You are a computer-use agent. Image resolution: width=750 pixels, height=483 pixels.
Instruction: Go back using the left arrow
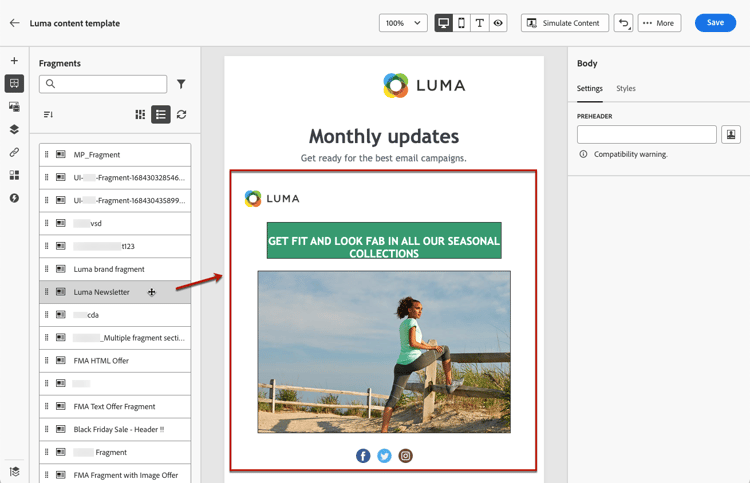[14, 23]
